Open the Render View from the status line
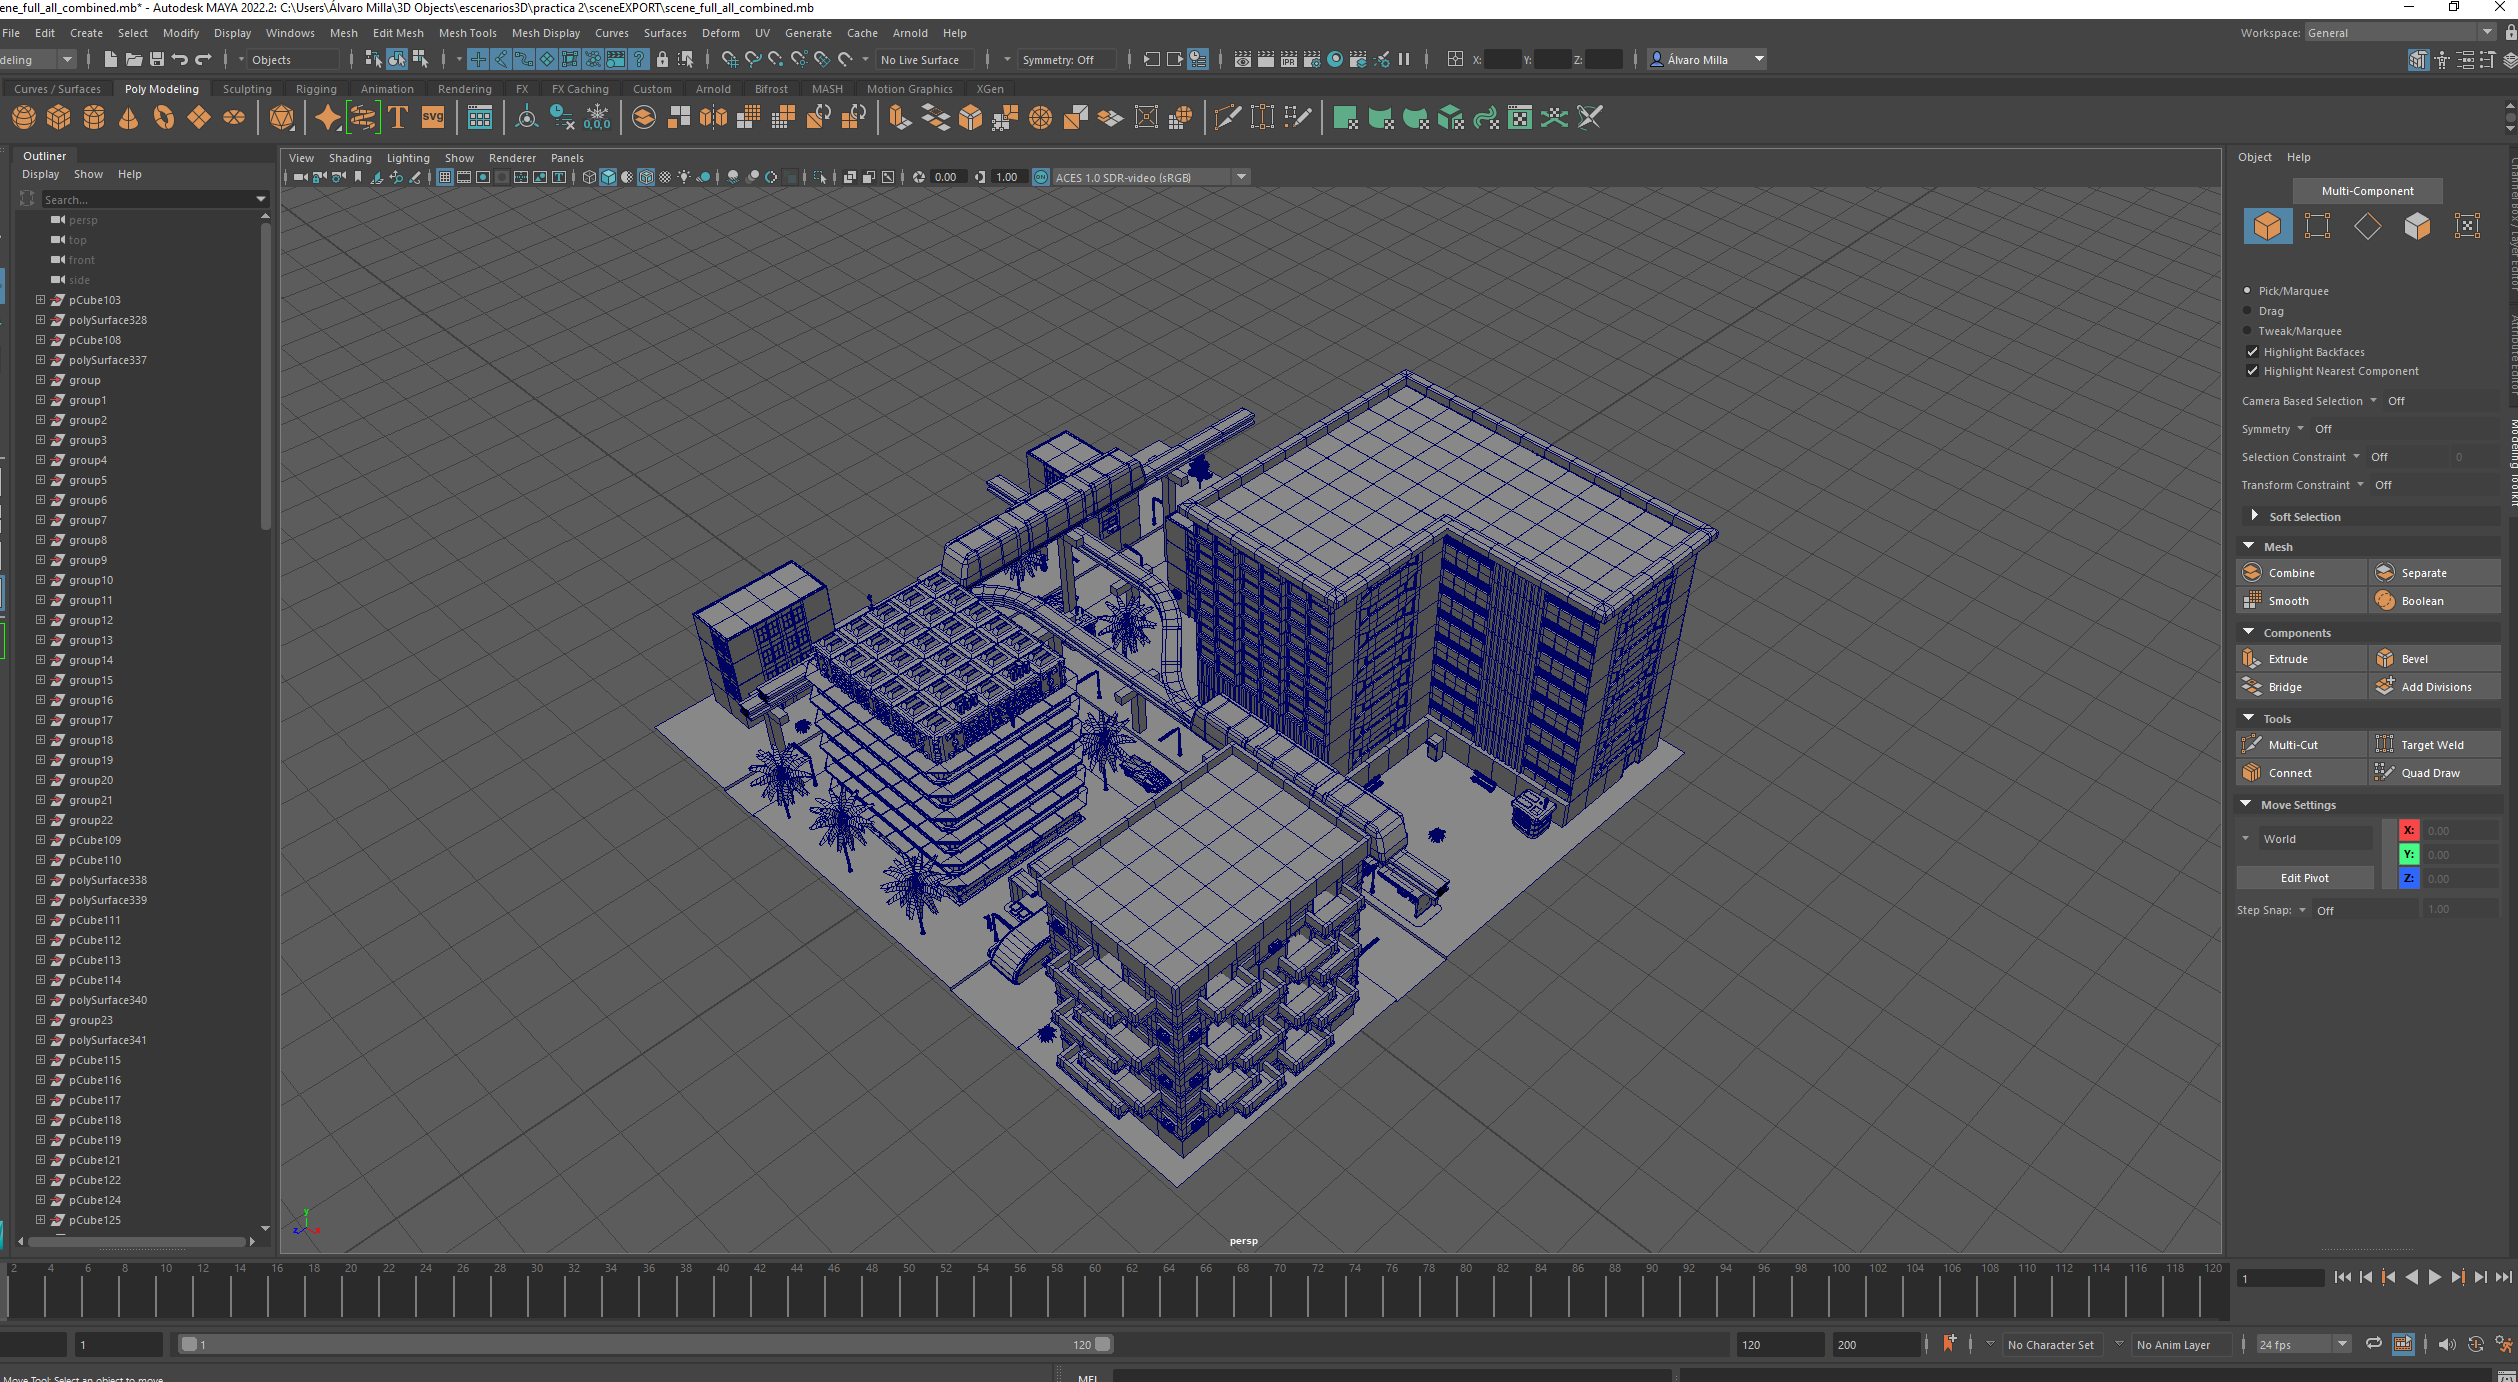 pyautogui.click(x=1242, y=59)
